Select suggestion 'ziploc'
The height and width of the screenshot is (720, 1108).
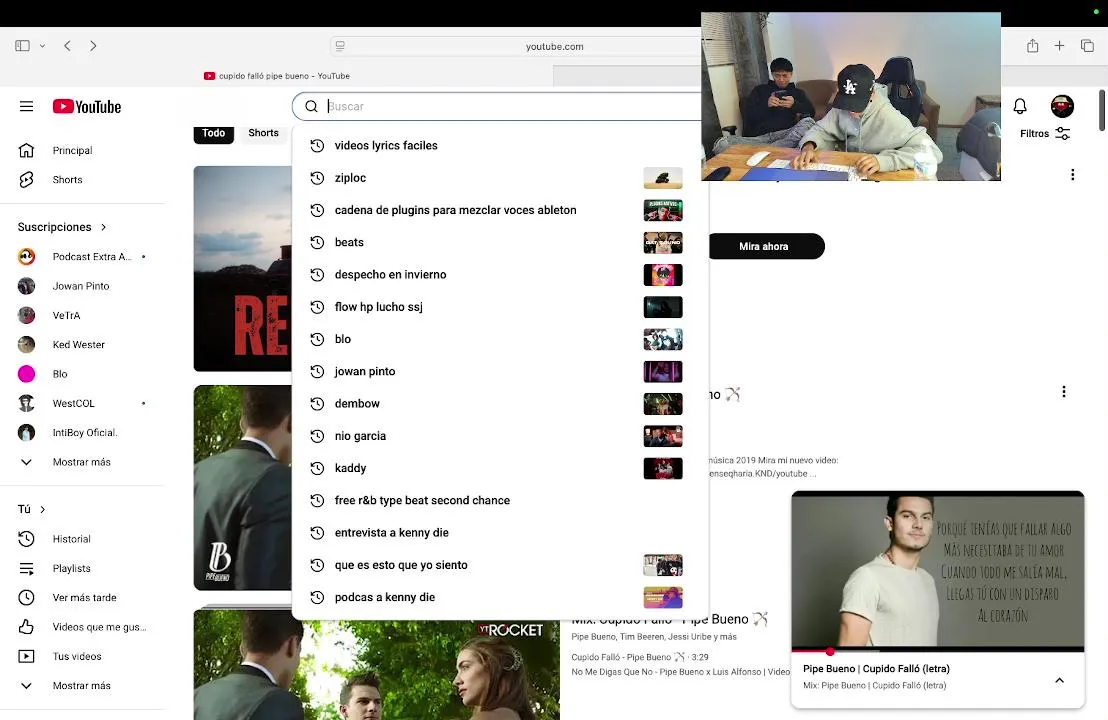(500, 178)
